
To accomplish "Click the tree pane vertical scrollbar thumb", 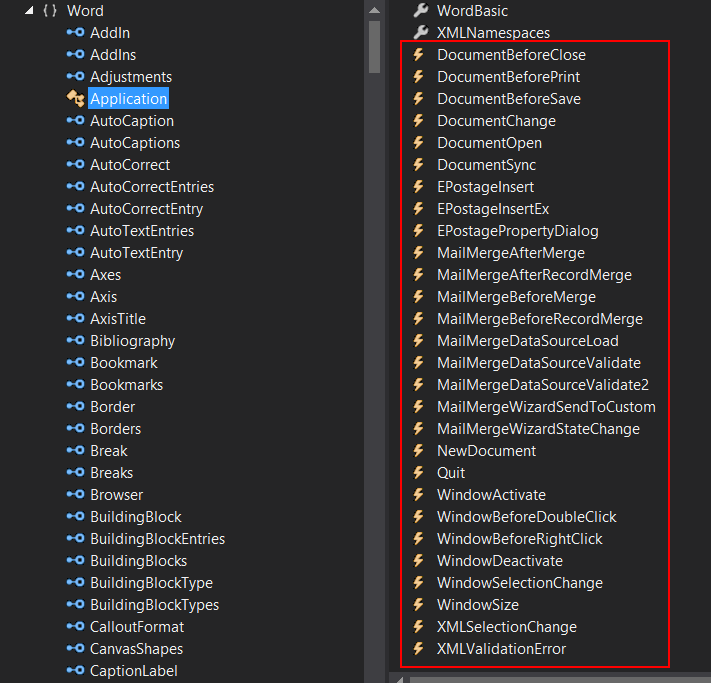I will [x=374, y=47].
